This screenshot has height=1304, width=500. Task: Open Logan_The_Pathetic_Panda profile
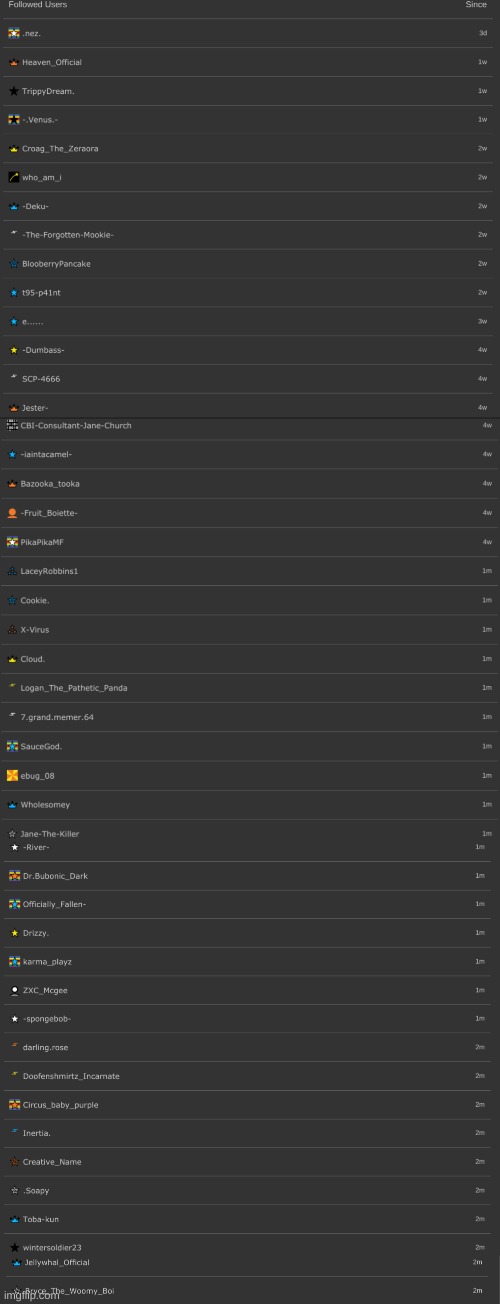74,688
